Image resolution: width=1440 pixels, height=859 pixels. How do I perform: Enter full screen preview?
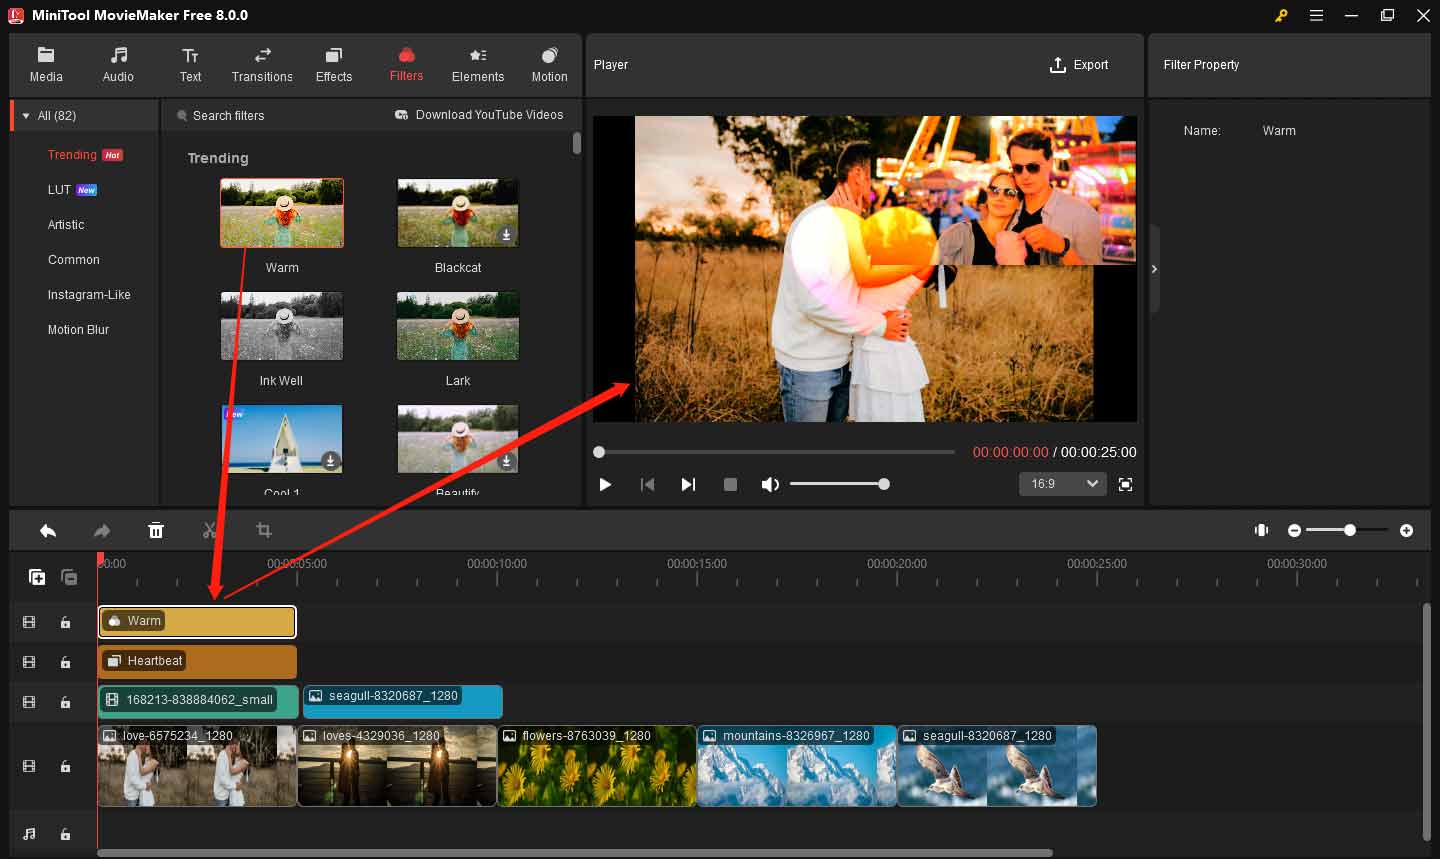[1125, 485]
